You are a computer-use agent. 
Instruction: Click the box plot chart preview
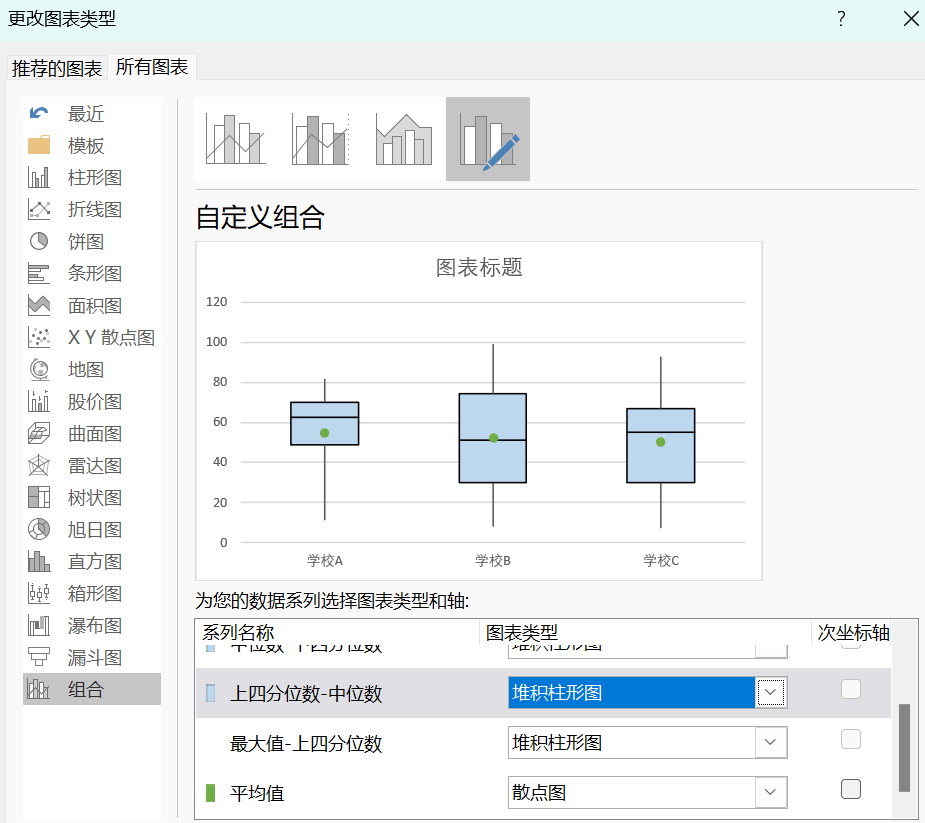478,411
